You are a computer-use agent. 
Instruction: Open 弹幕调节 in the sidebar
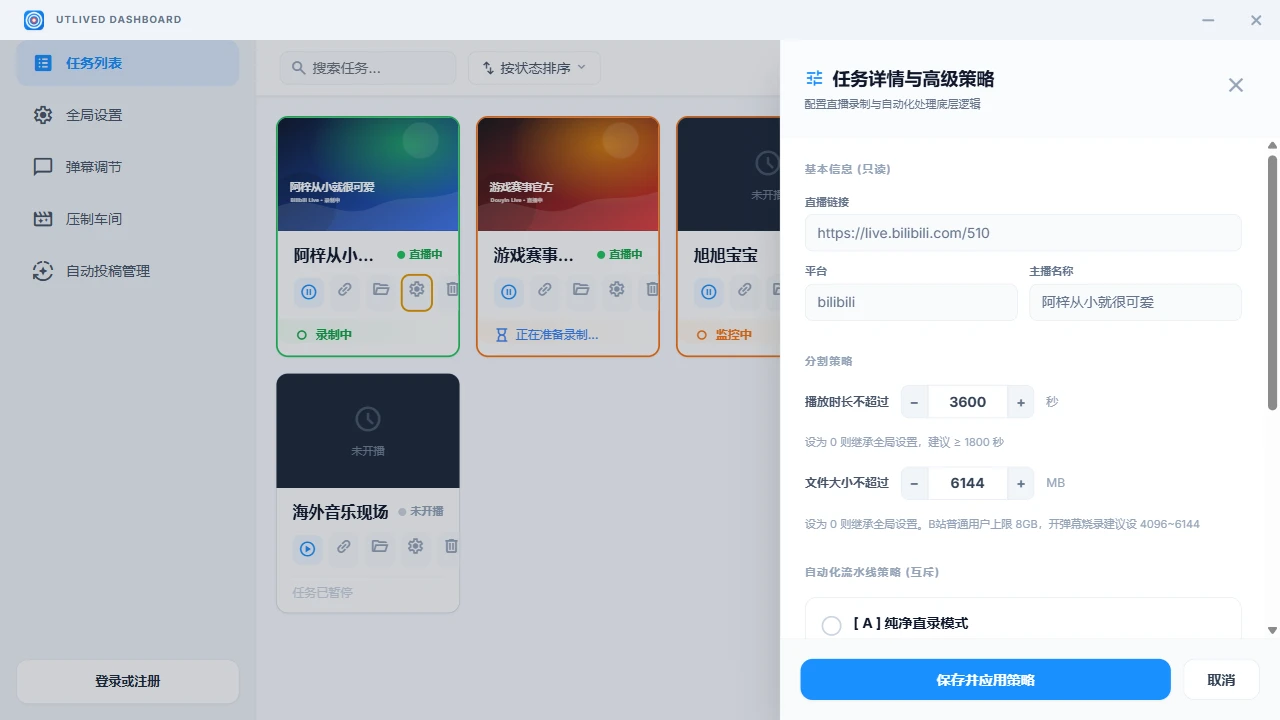tap(128, 167)
